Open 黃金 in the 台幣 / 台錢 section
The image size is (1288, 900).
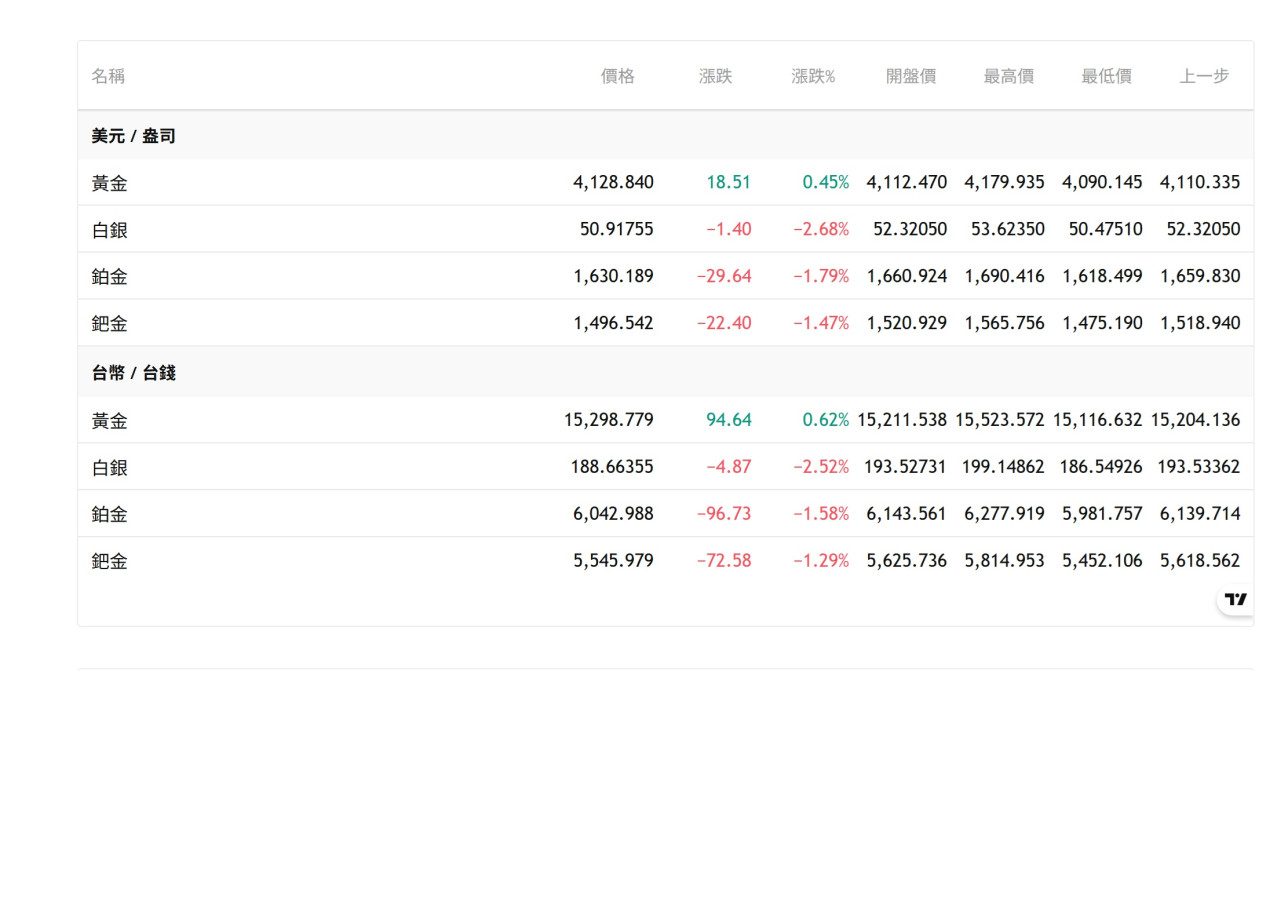[110, 421]
